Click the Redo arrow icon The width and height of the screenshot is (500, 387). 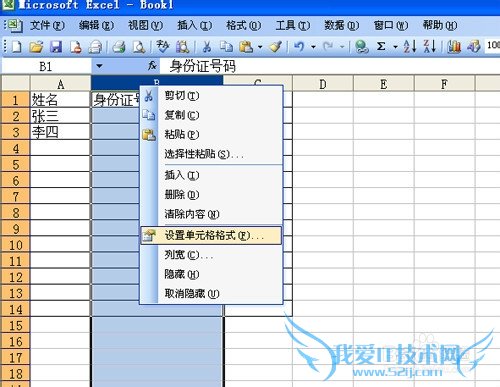click(x=328, y=47)
